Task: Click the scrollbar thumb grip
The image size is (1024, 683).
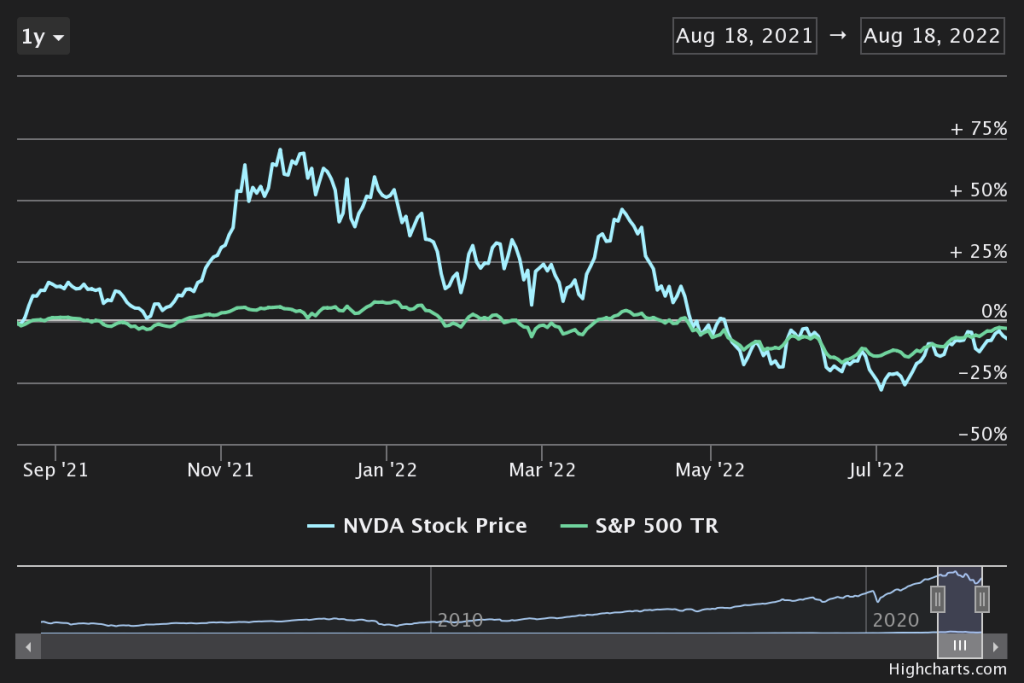Action: pyautogui.click(x=960, y=646)
